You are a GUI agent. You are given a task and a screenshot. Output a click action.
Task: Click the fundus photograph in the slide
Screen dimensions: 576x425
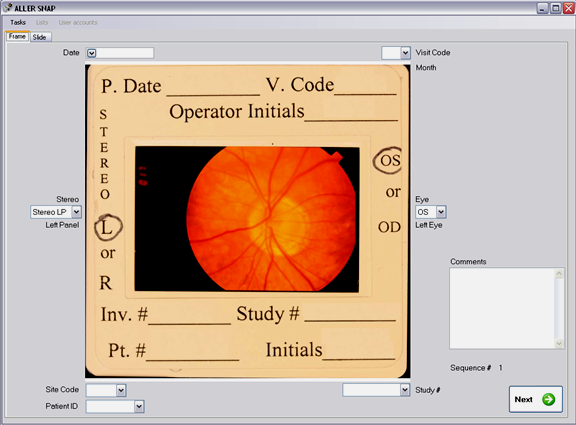tap(247, 219)
